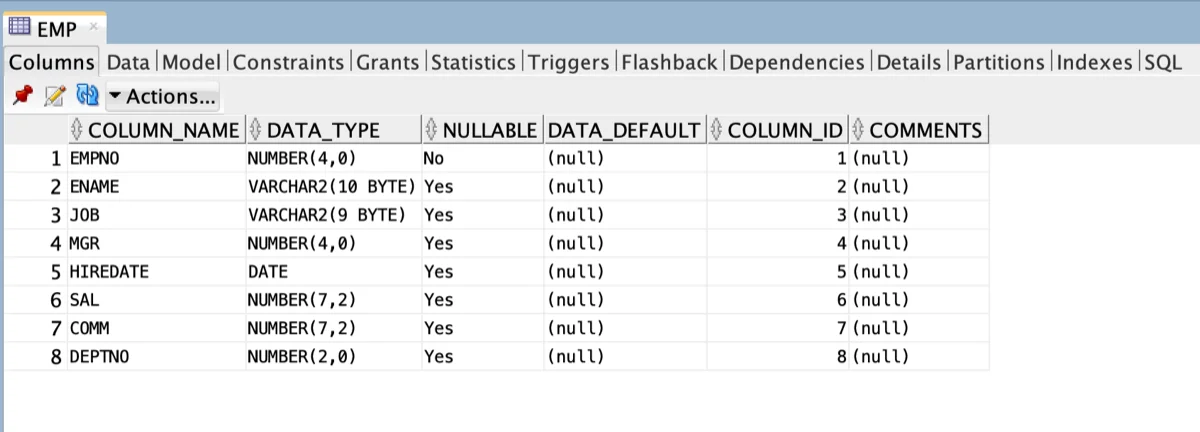Click the blue Refresh arrows icon
The width and height of the screenshot is (1200, 432).
point(87,96)
